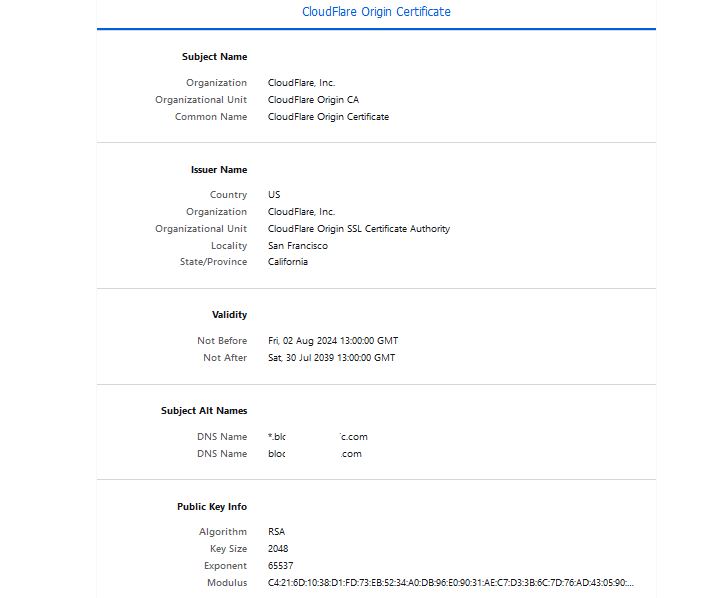Click the Exponent value '65537'
This screenshot has height=598, width=712.
pos(281,566)
